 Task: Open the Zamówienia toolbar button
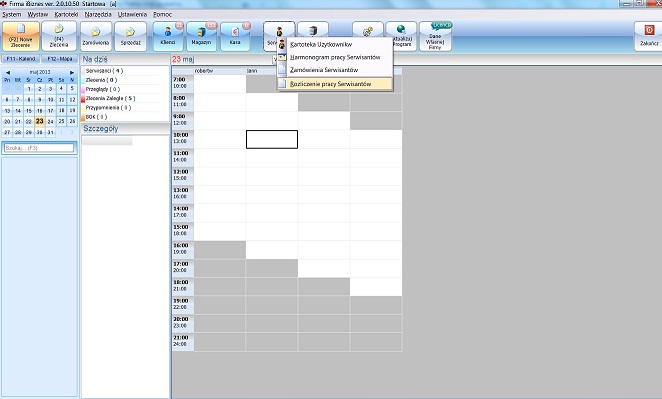point(96,36)
